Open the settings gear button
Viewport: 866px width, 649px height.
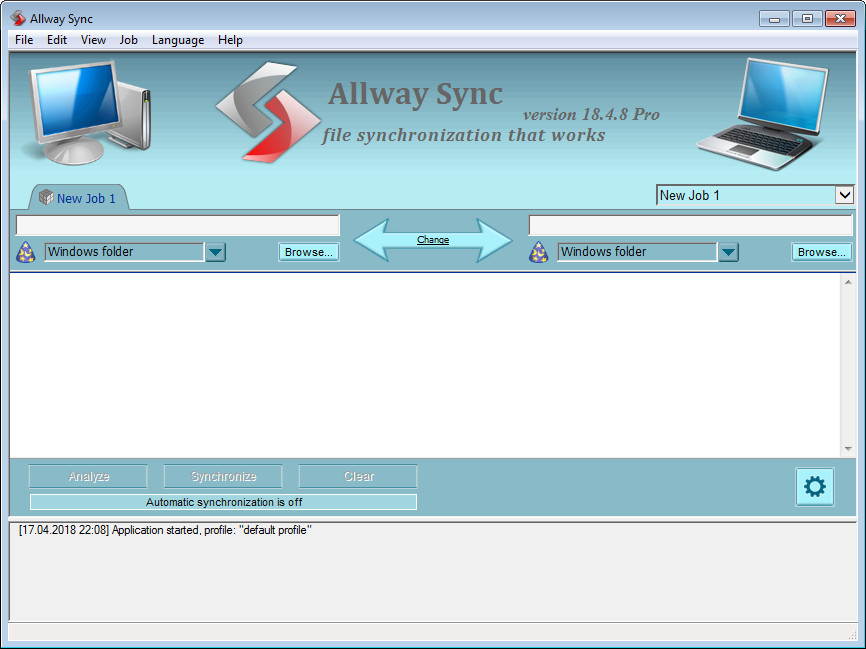[815, 487]
